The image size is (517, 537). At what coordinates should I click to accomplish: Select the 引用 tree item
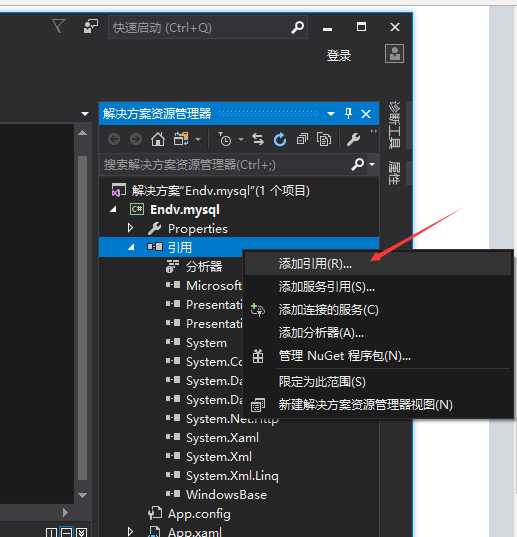(179, 247)
